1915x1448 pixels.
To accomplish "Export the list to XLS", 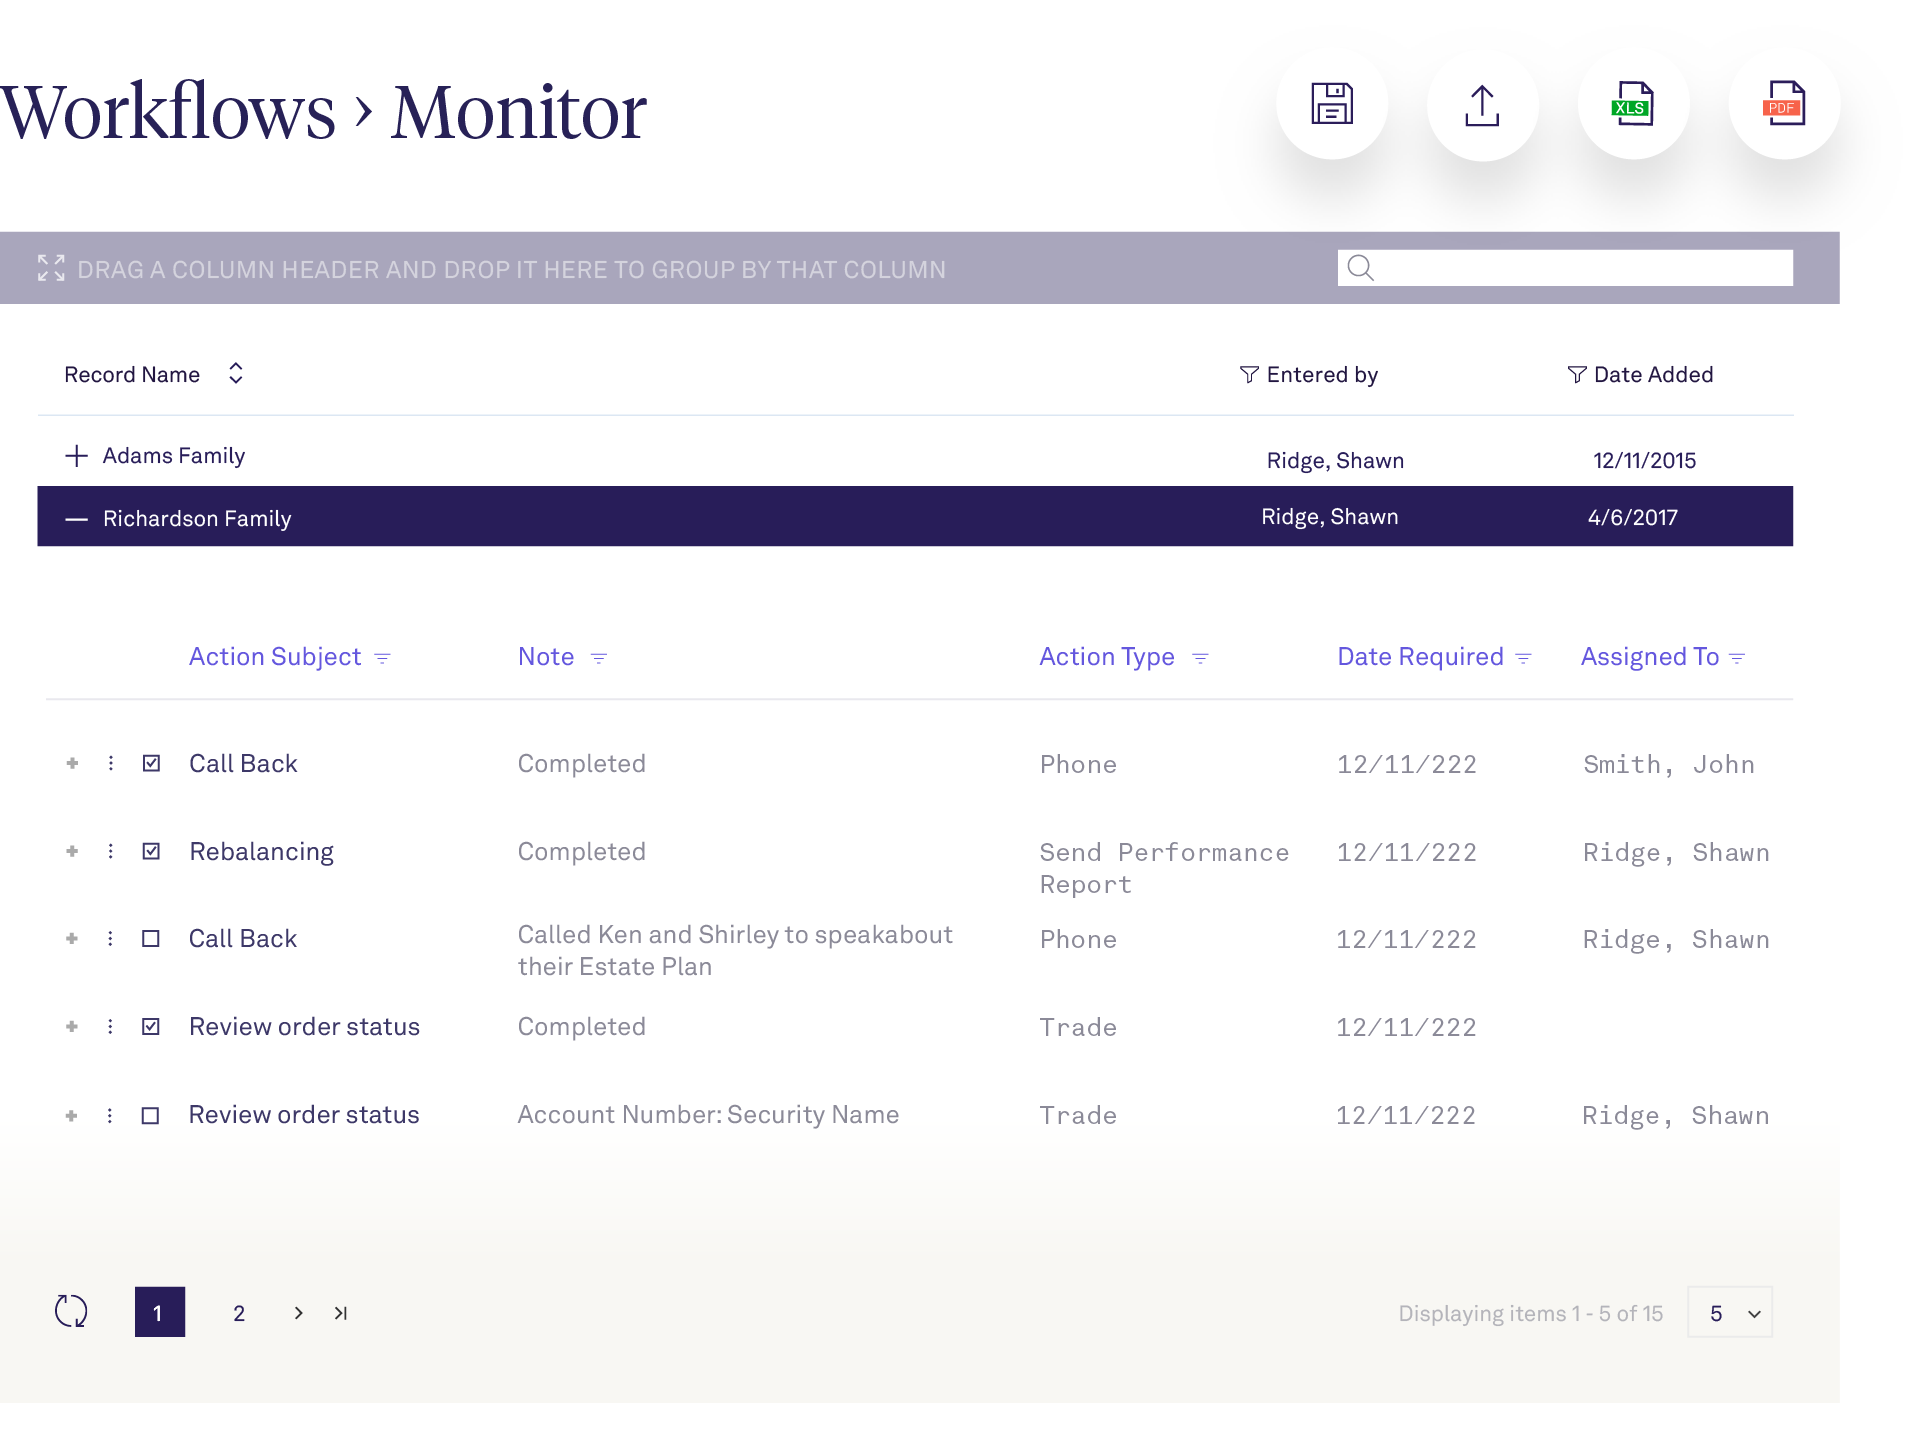I will (1634, 104).
